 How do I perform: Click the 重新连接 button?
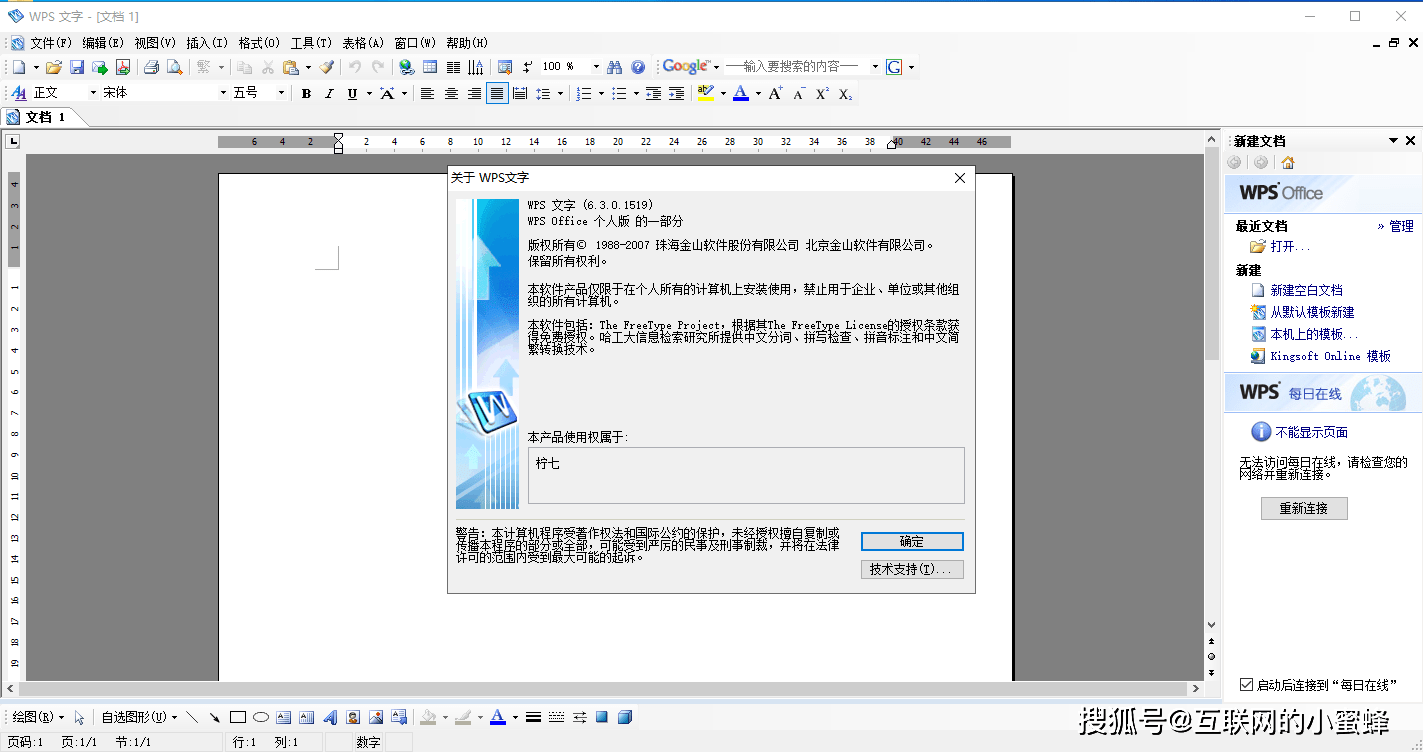[x=1303, y=508]
